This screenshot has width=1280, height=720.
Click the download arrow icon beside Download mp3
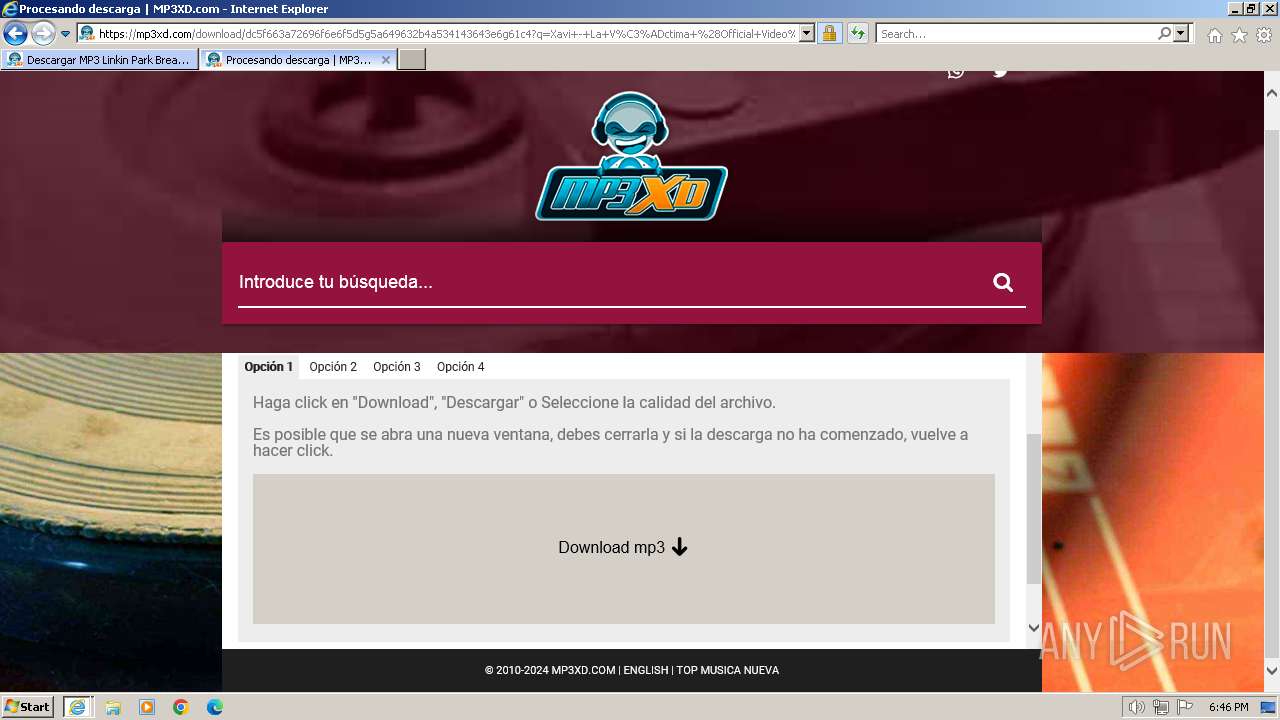click(680, 547)
